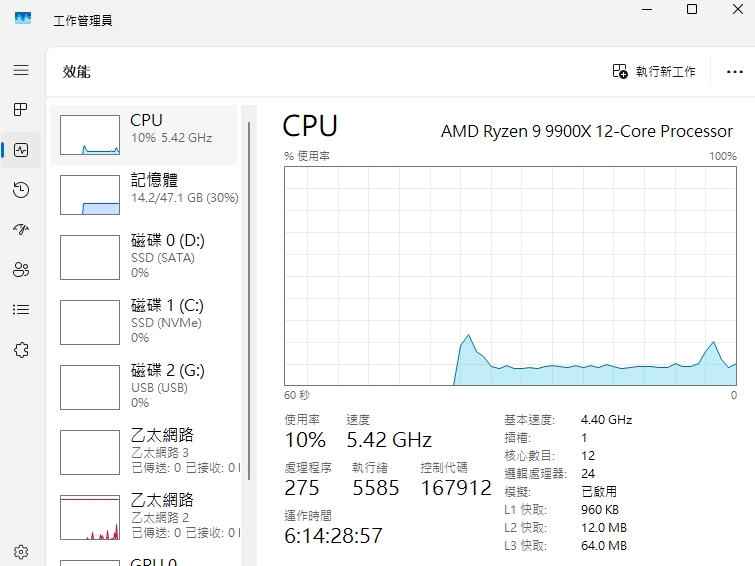
Task: Go to the Startup apps page icon
Action: (x=21, y=229)
